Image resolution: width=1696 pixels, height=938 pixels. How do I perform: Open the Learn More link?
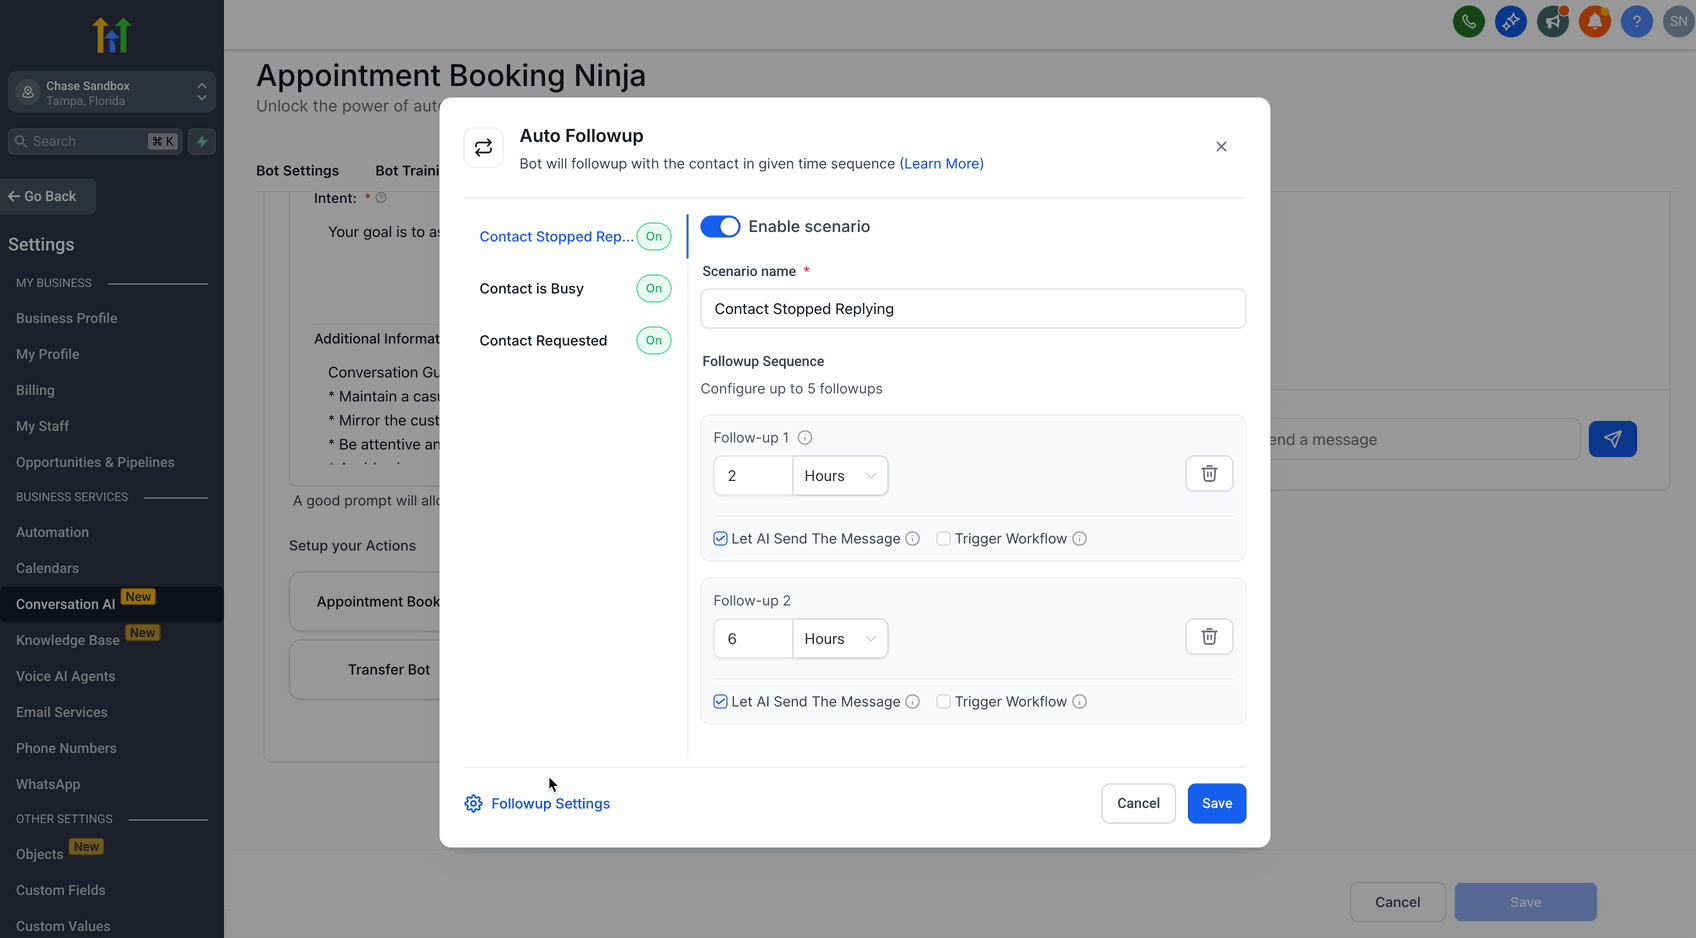pyautogui.click(x=941, y=164)
